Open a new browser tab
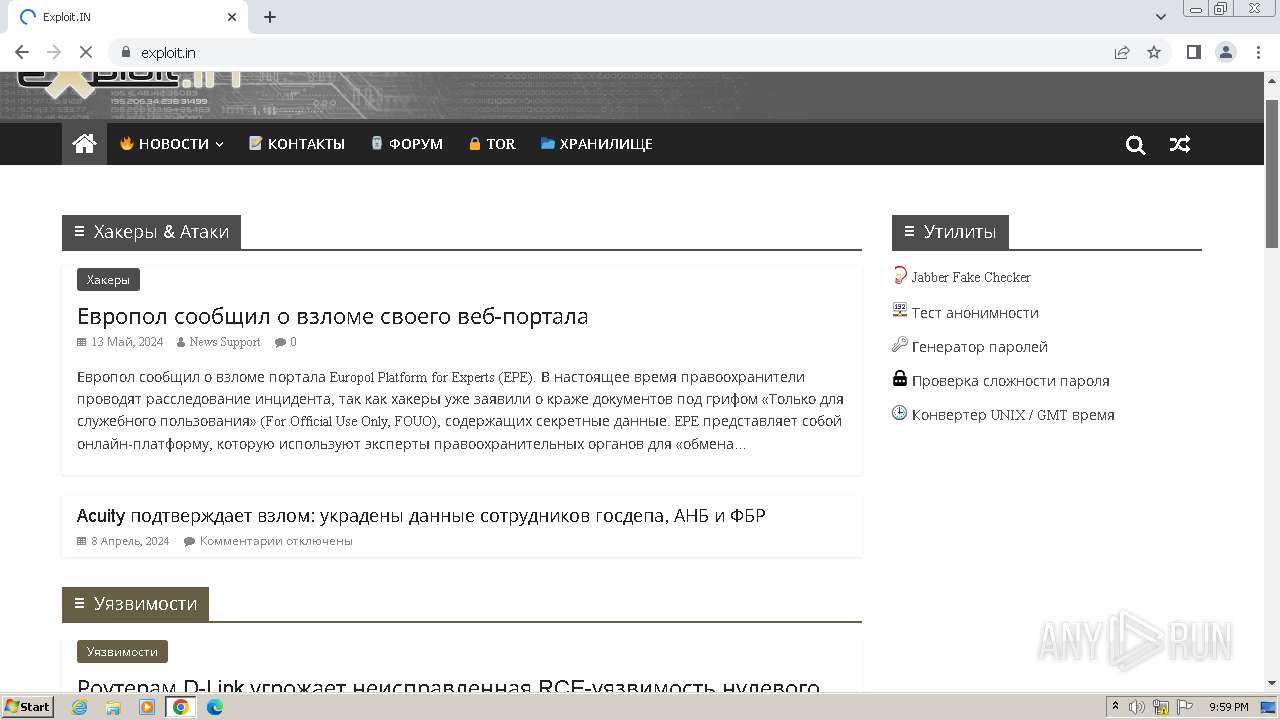 coord(270,17)
